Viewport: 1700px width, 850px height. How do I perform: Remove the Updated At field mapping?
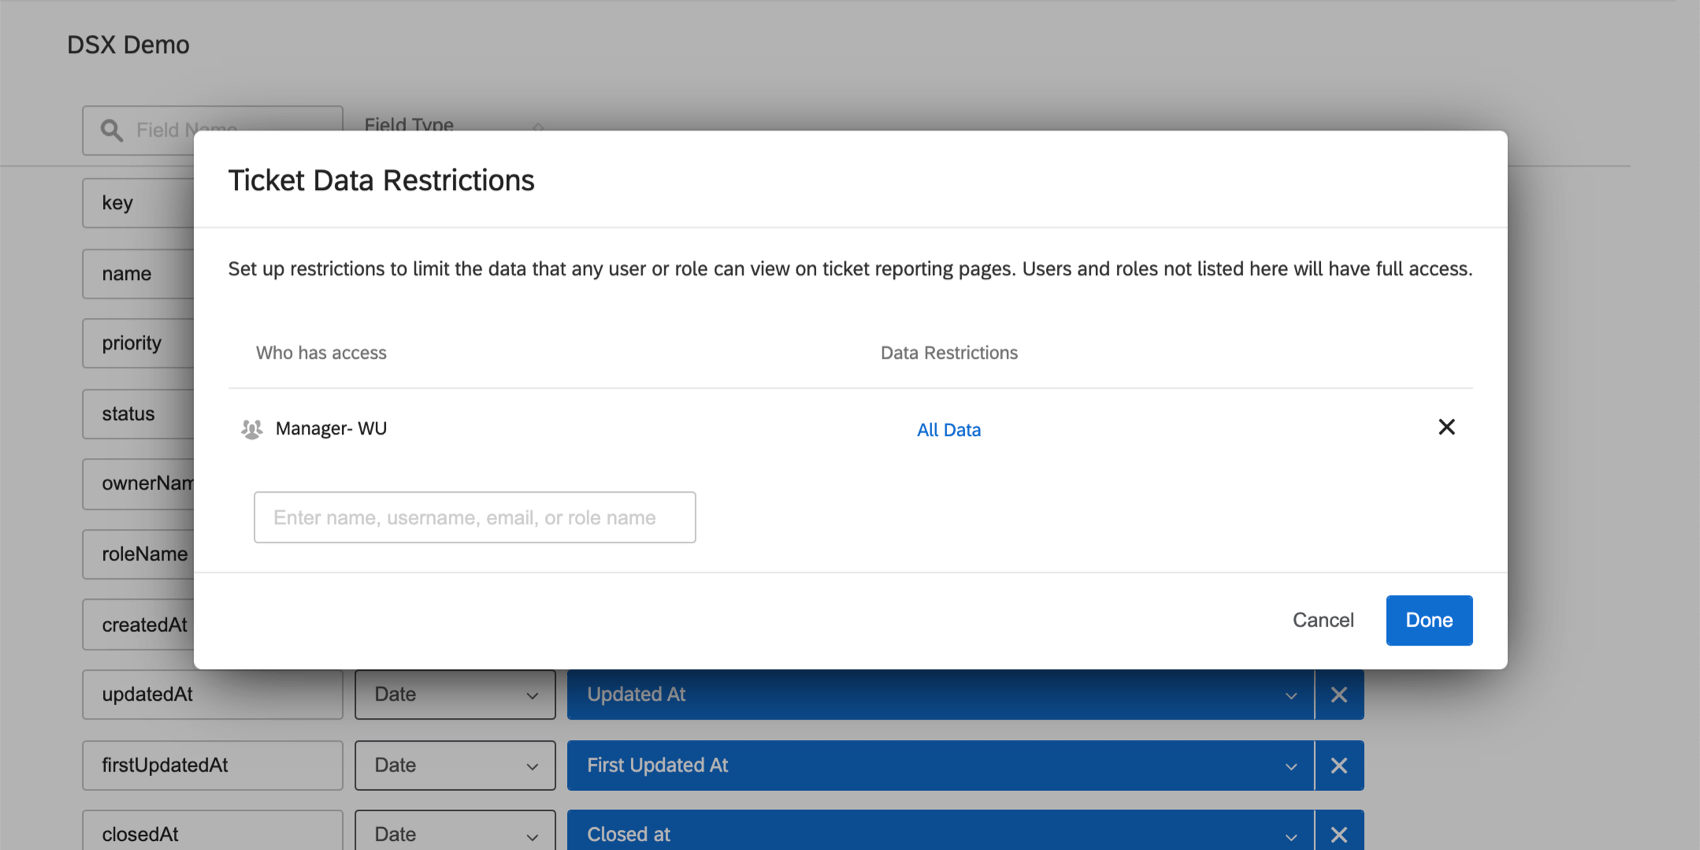click(1339, 695)
